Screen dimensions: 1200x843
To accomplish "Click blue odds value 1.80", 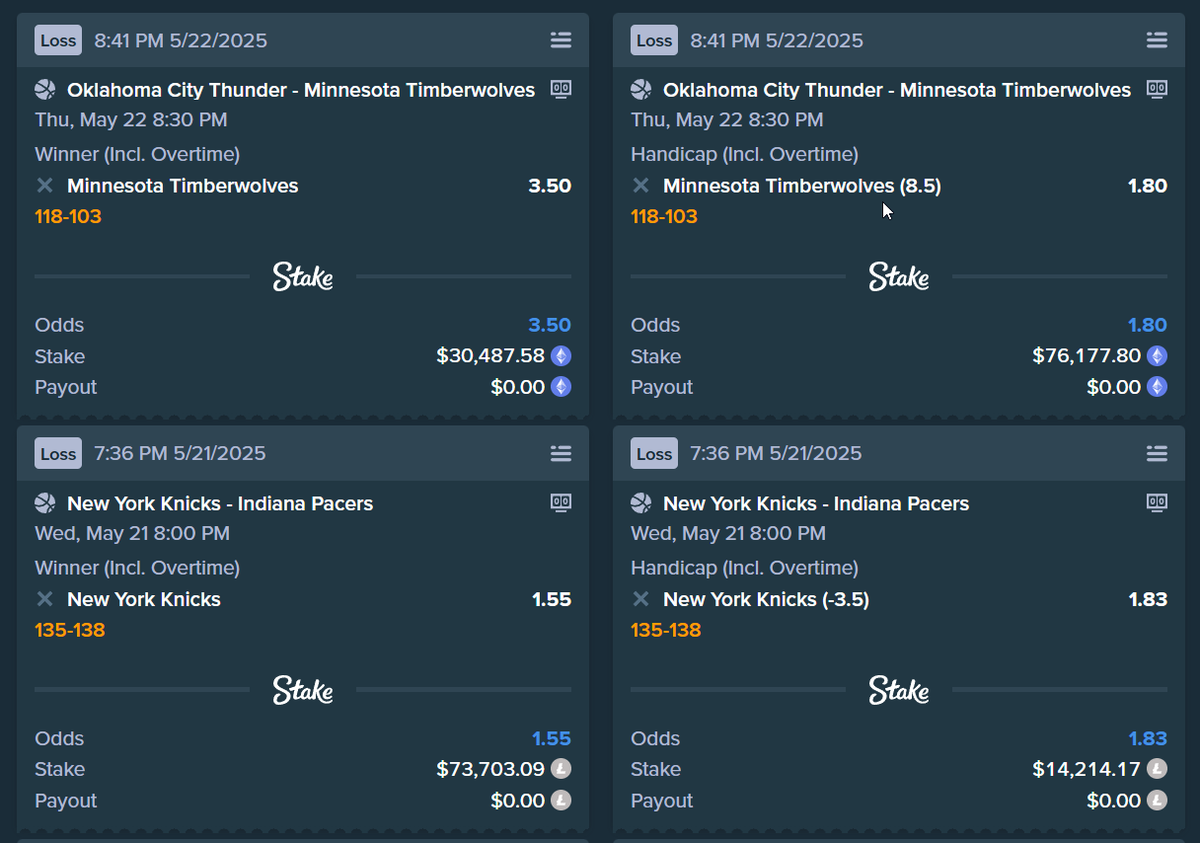I will [x=1147, y=325].
